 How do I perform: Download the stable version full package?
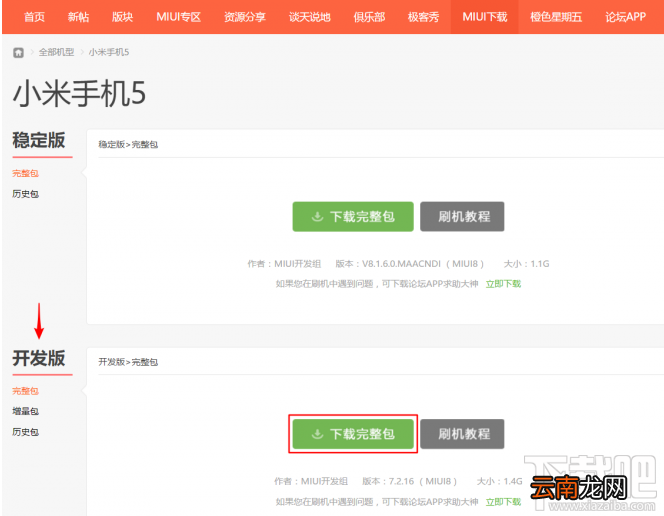[353, 217]
